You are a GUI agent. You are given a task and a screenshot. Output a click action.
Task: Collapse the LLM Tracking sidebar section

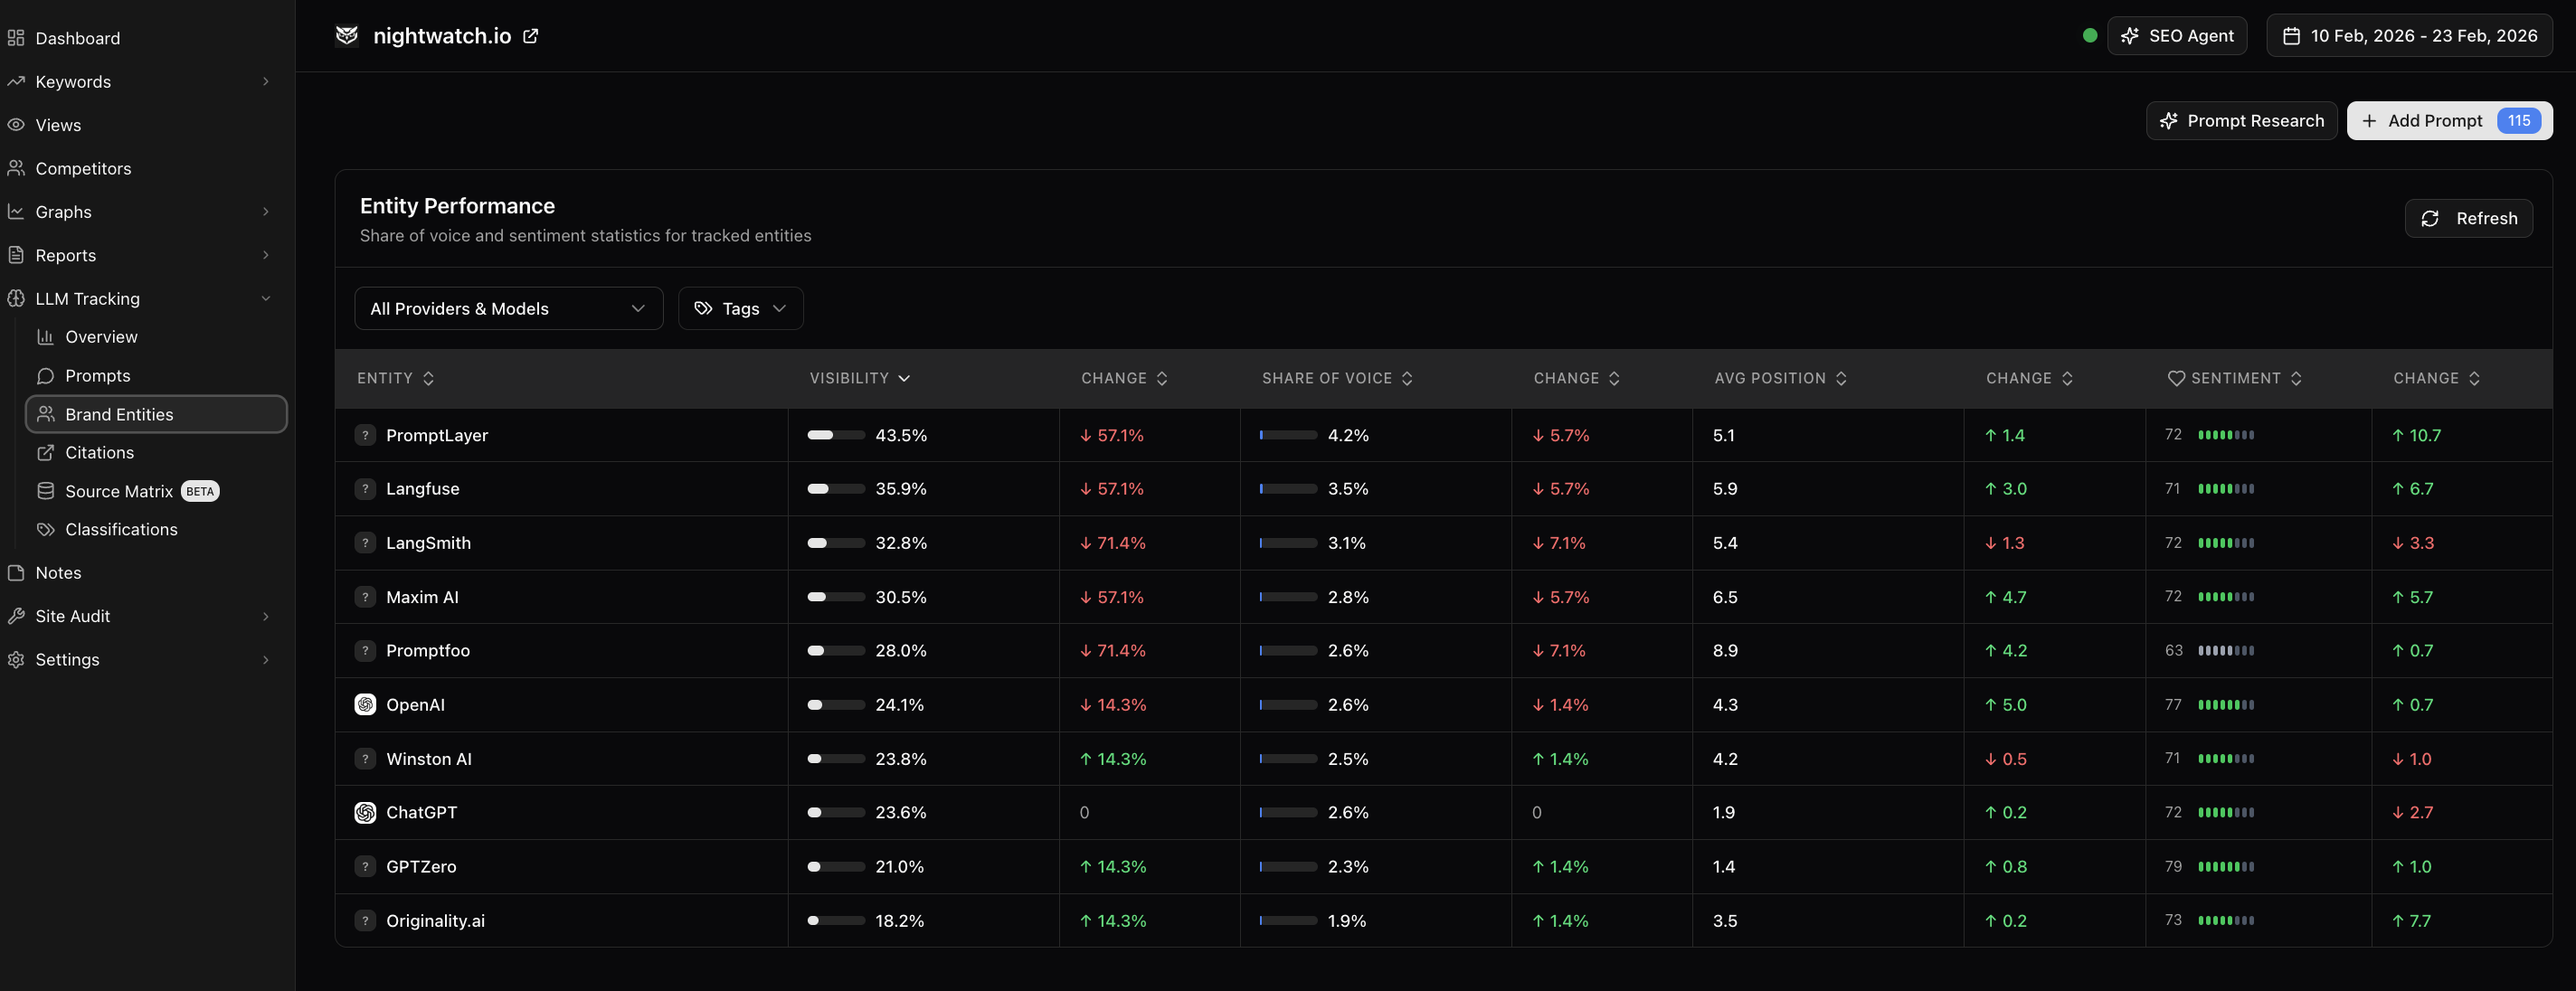click(265, 298)
